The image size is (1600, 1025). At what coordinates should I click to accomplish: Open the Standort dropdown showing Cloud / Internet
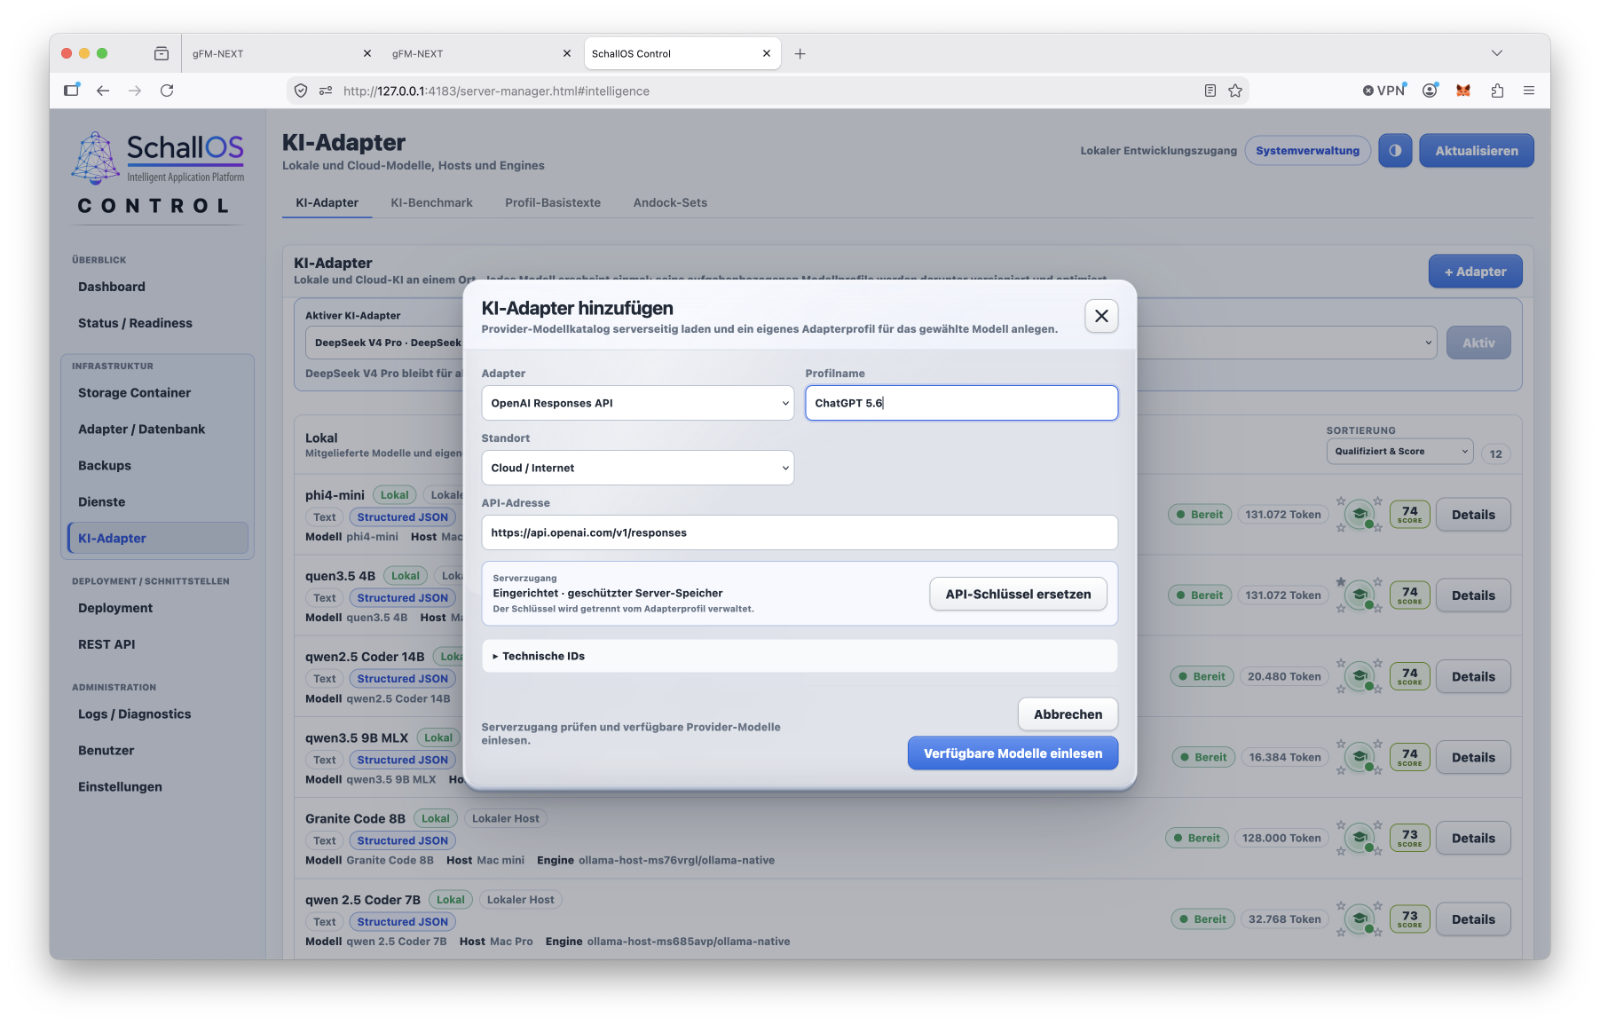[637, 468]
